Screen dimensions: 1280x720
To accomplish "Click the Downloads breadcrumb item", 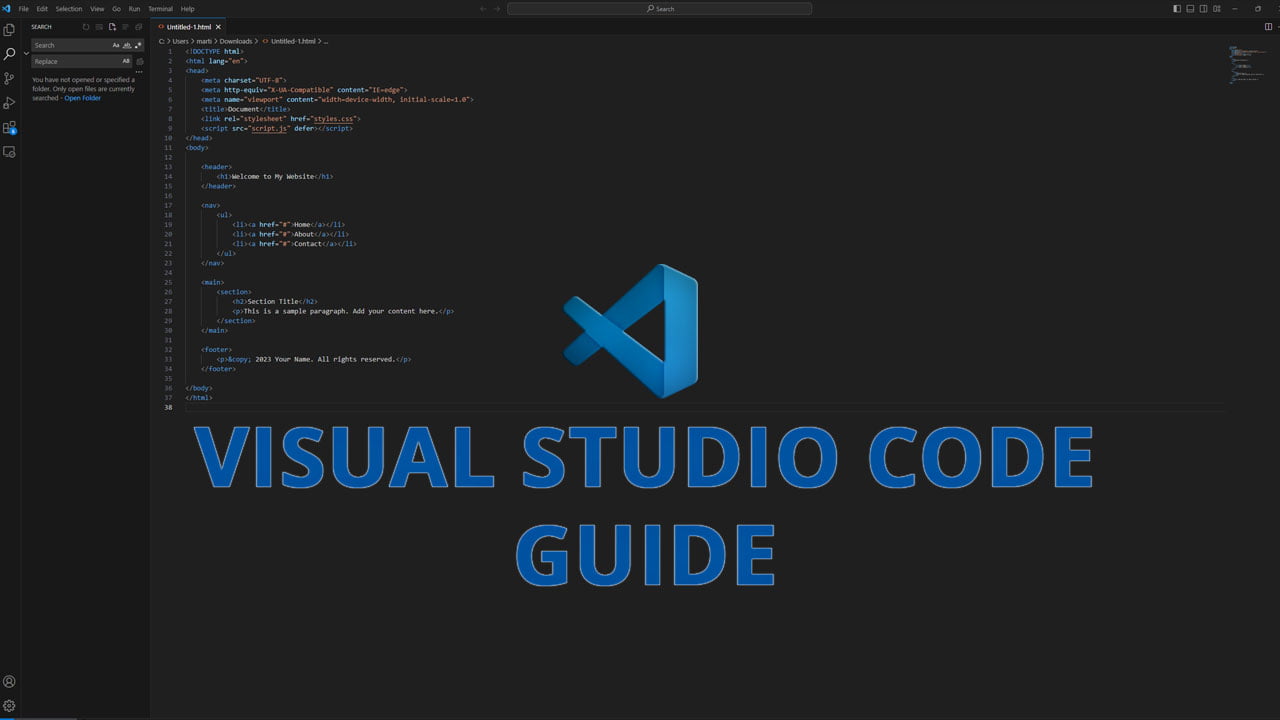I will 238,41.
